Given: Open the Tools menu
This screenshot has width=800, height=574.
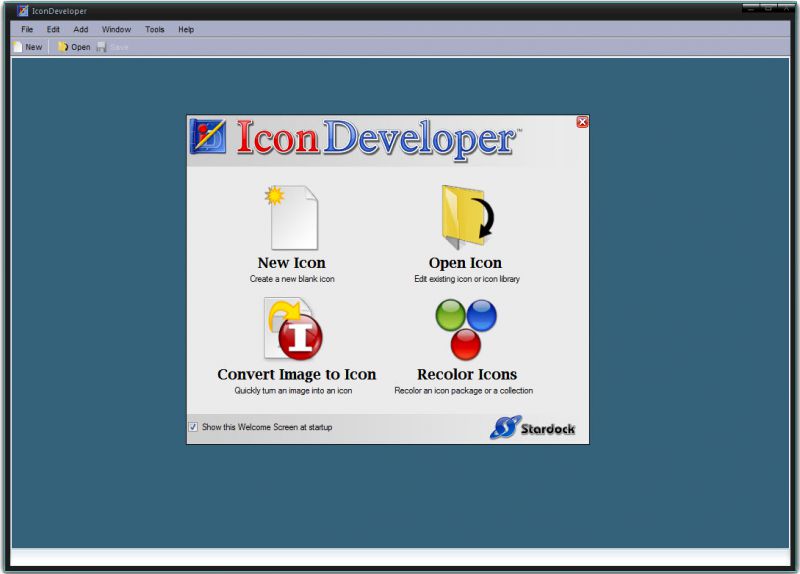Looking at the screenshot, I should pos(155,29).
